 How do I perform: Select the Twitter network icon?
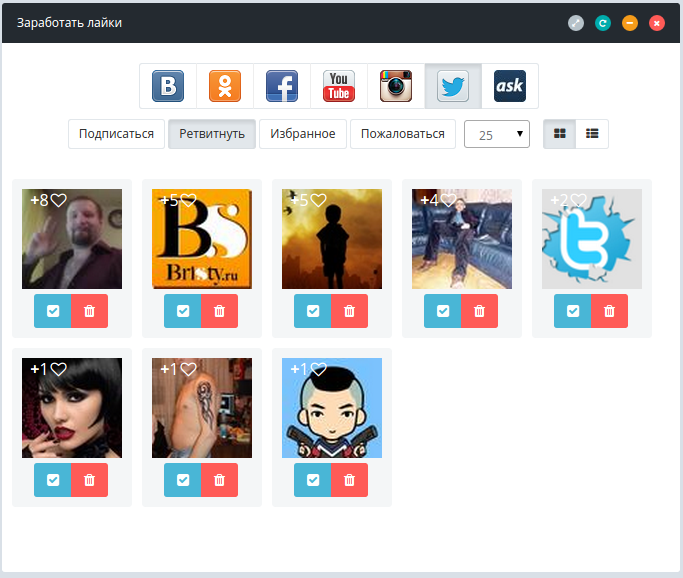(x=453, y=86)
